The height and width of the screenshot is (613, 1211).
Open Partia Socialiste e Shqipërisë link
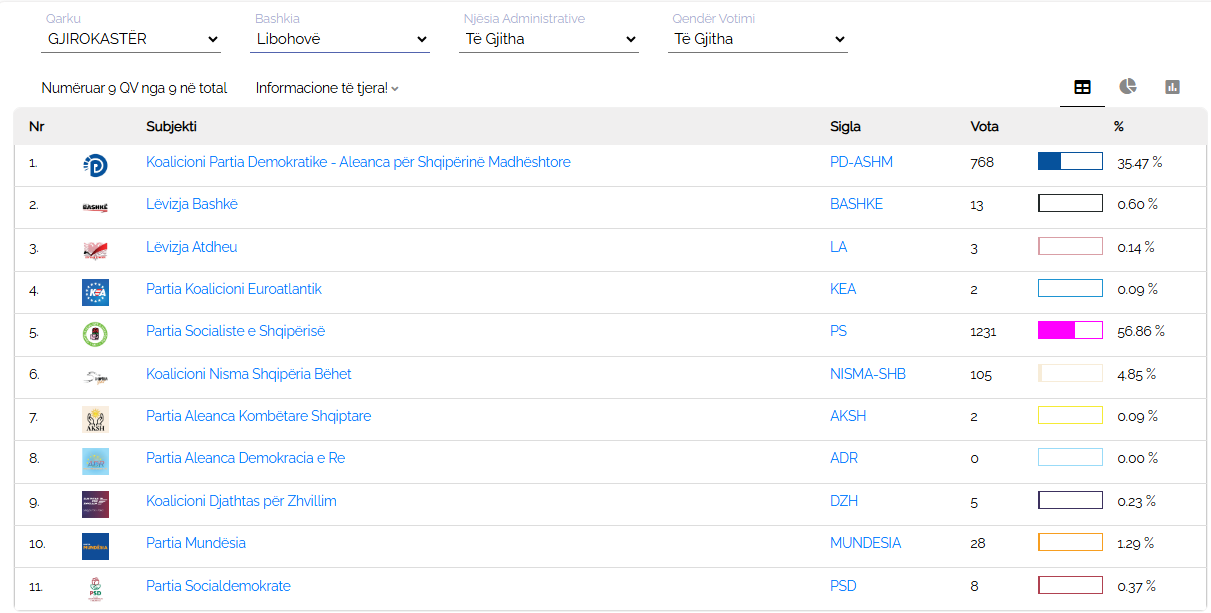click(235, 331)
